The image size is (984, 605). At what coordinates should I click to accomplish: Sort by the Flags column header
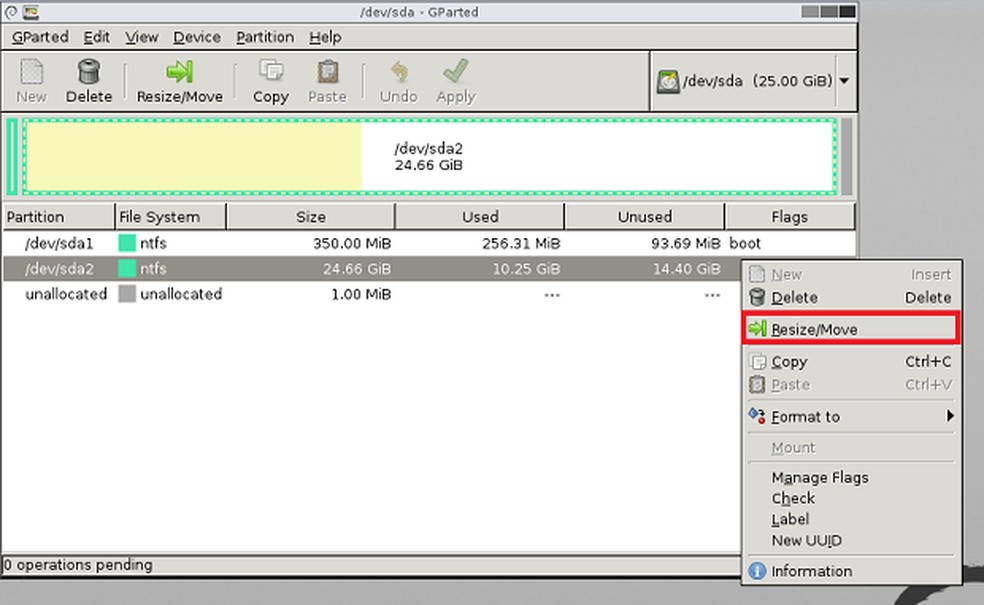coord(789,217)
